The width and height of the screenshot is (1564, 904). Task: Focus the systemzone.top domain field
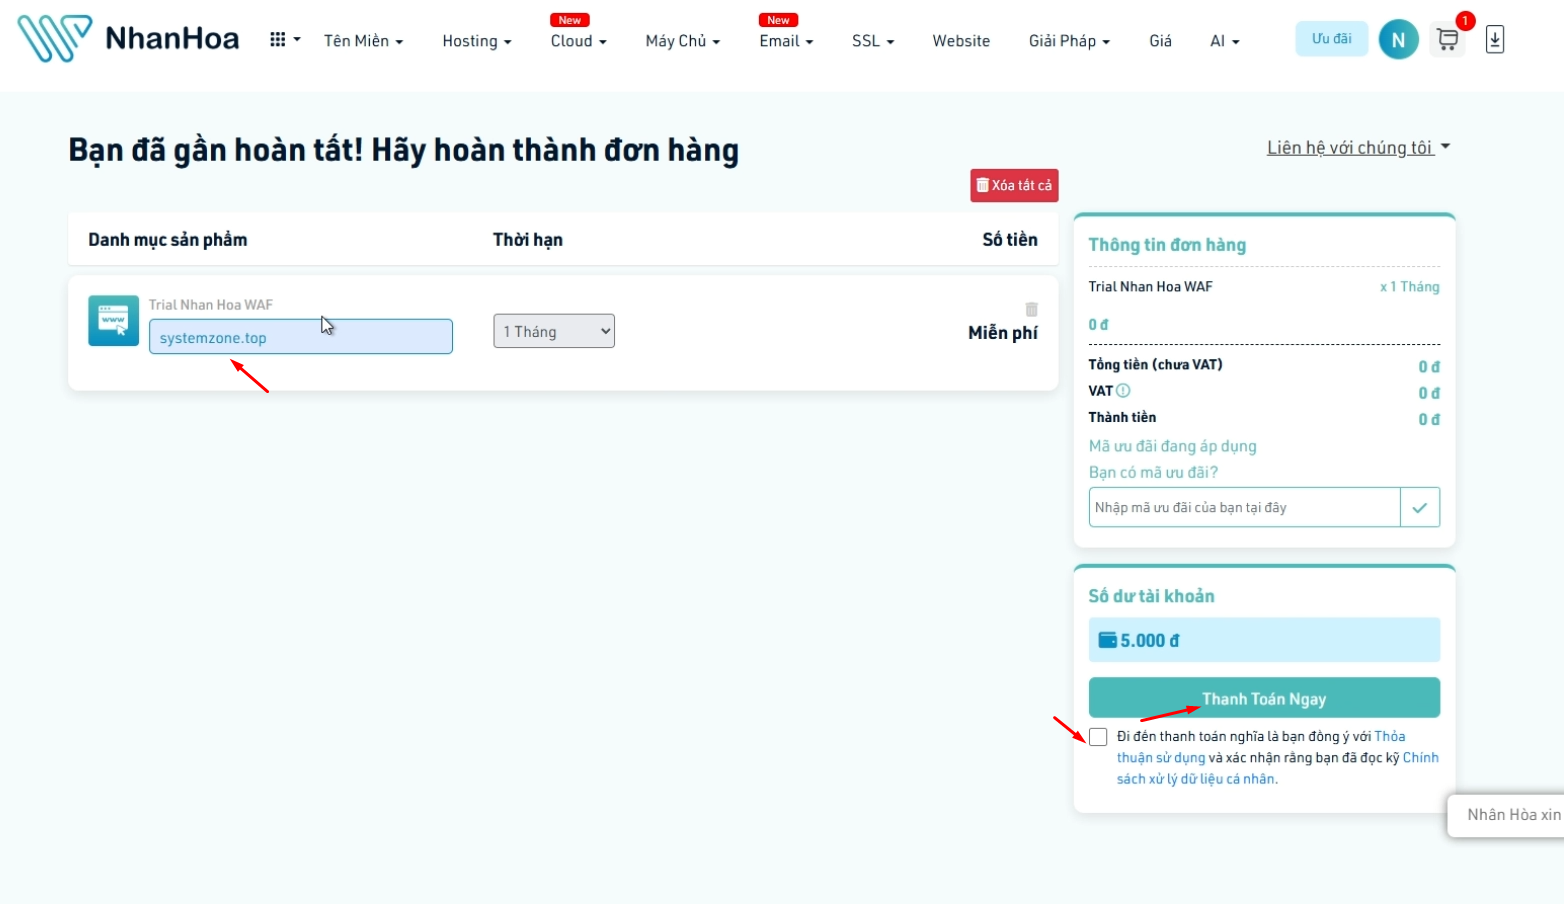click(x=301, y=337)
